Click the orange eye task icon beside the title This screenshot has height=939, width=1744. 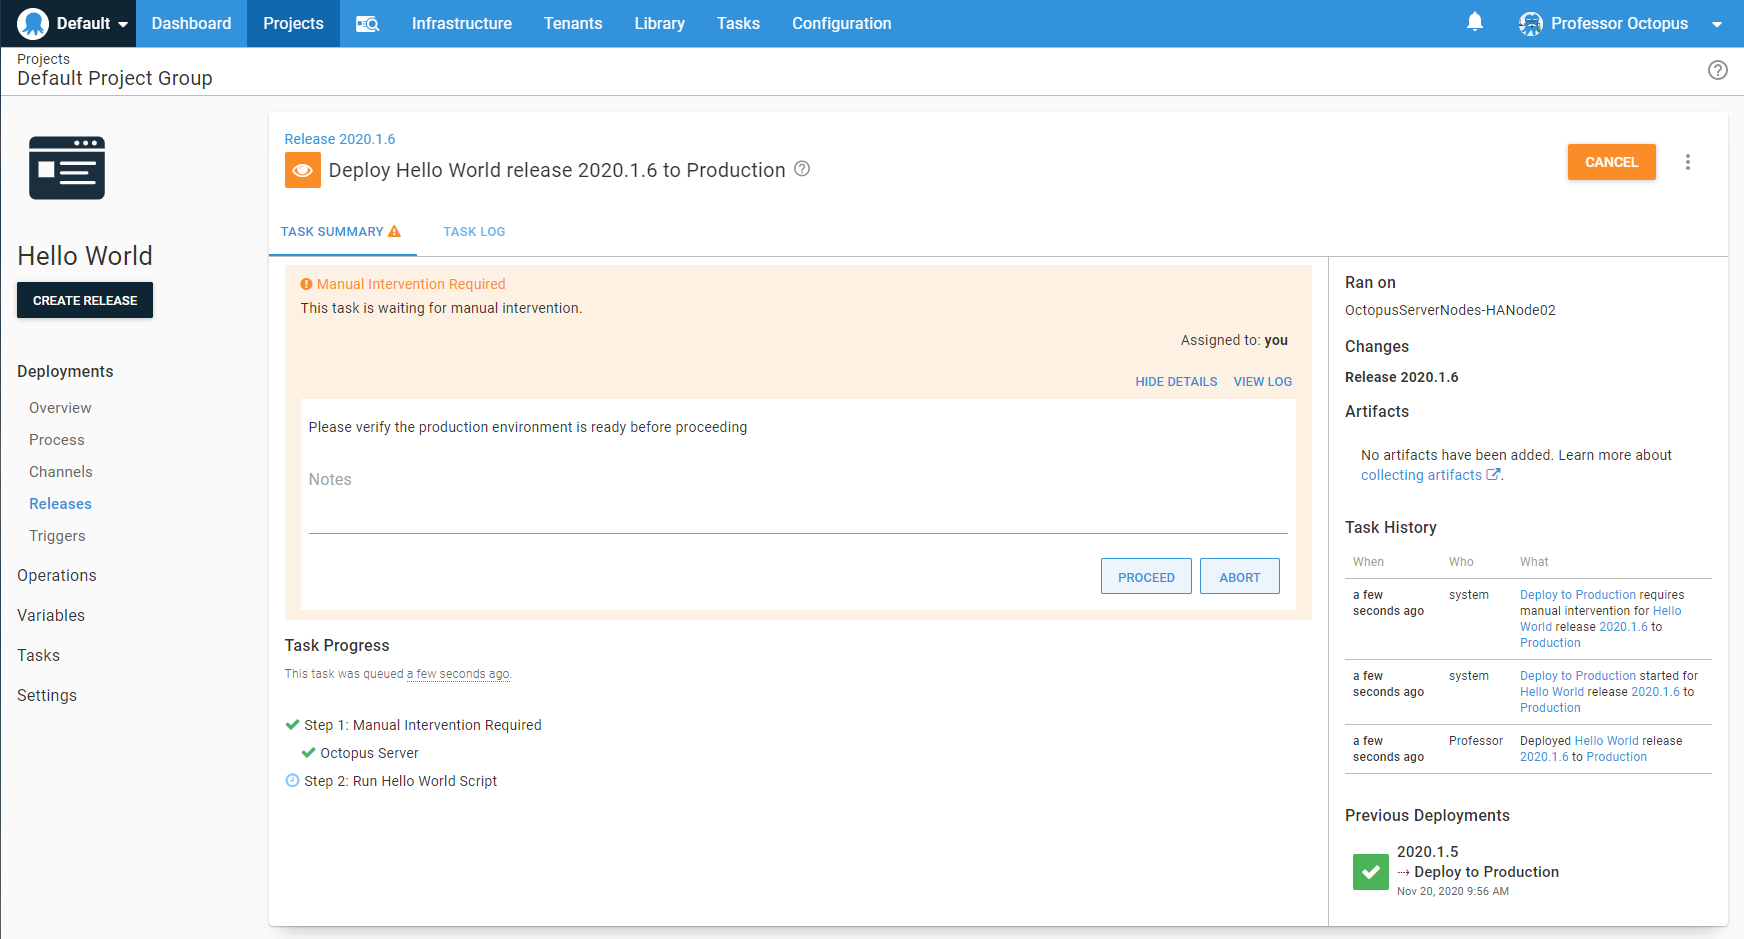pos(302,170)
